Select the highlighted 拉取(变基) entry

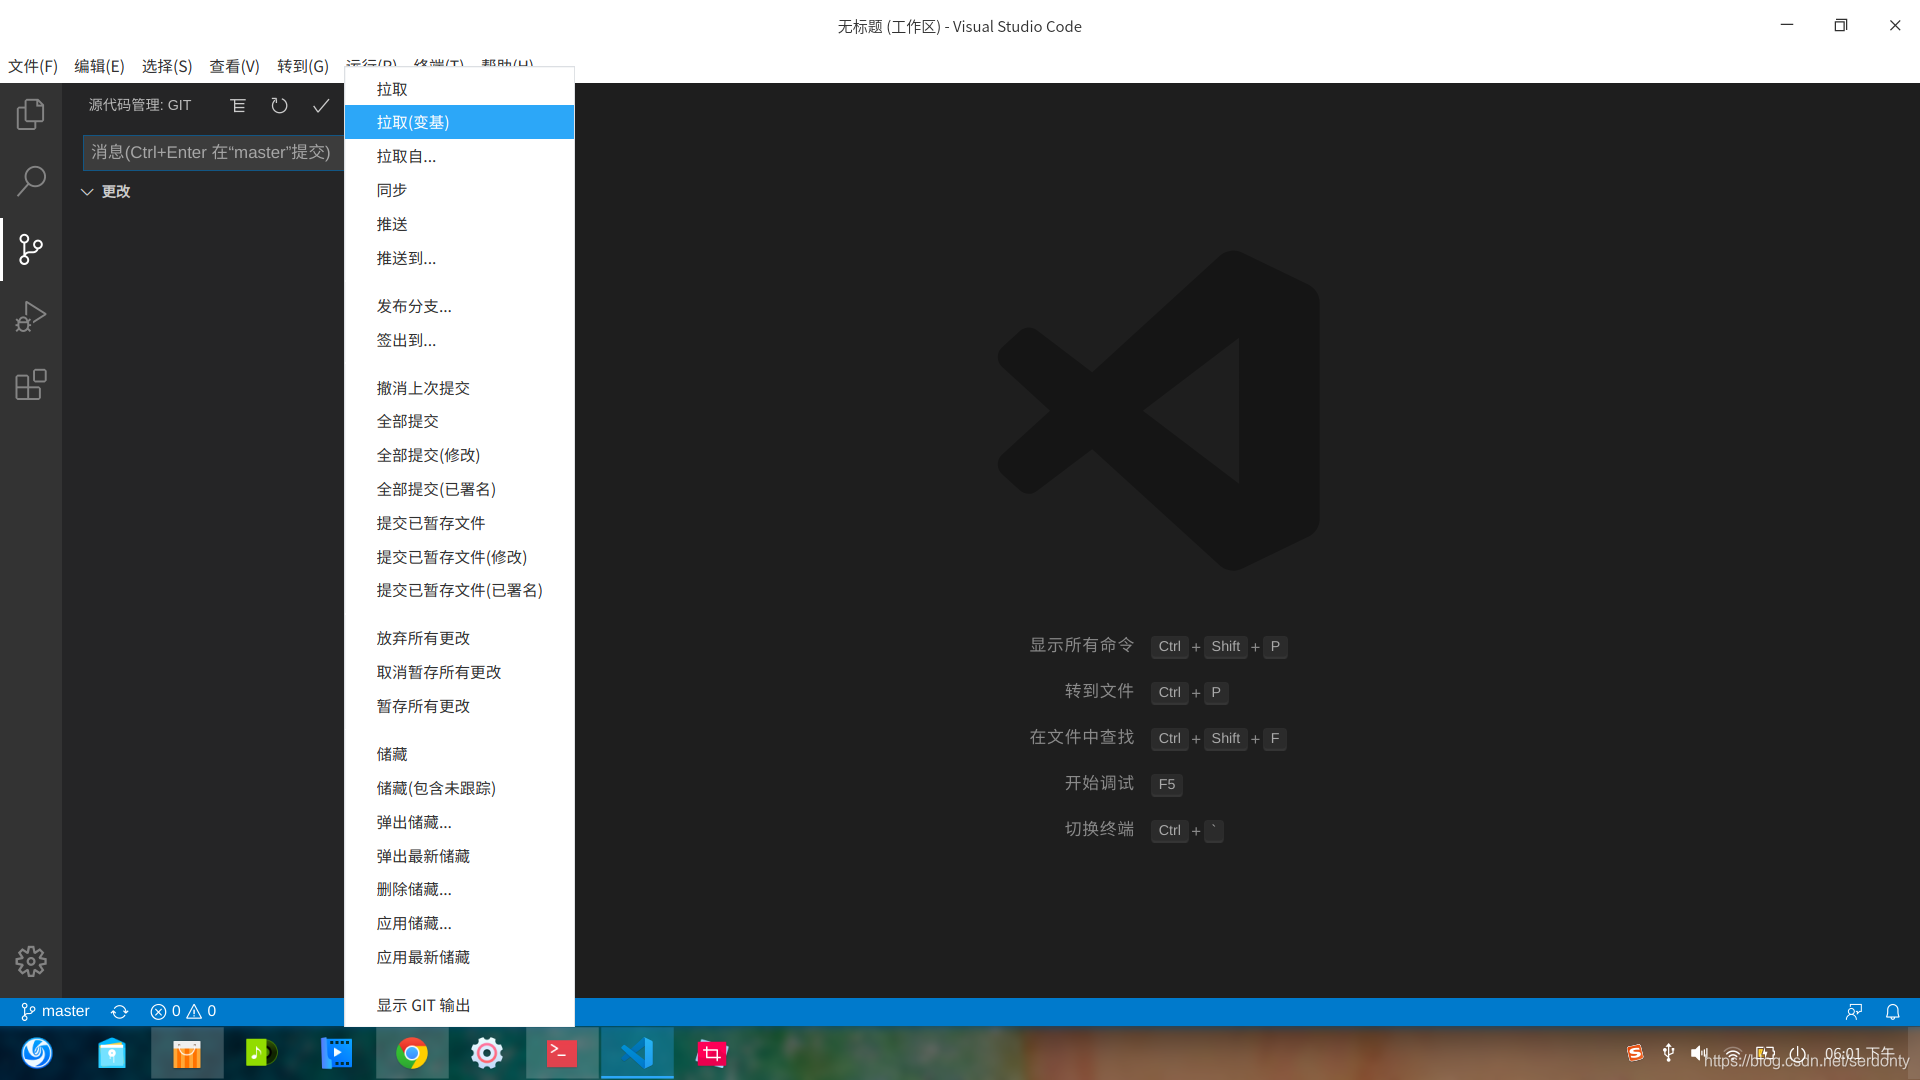point(459,122)
